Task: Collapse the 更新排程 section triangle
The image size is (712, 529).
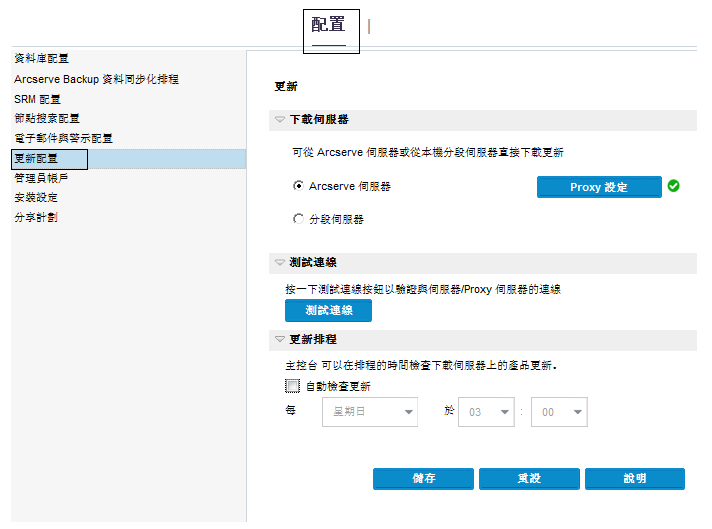Action: click(280, 339)
